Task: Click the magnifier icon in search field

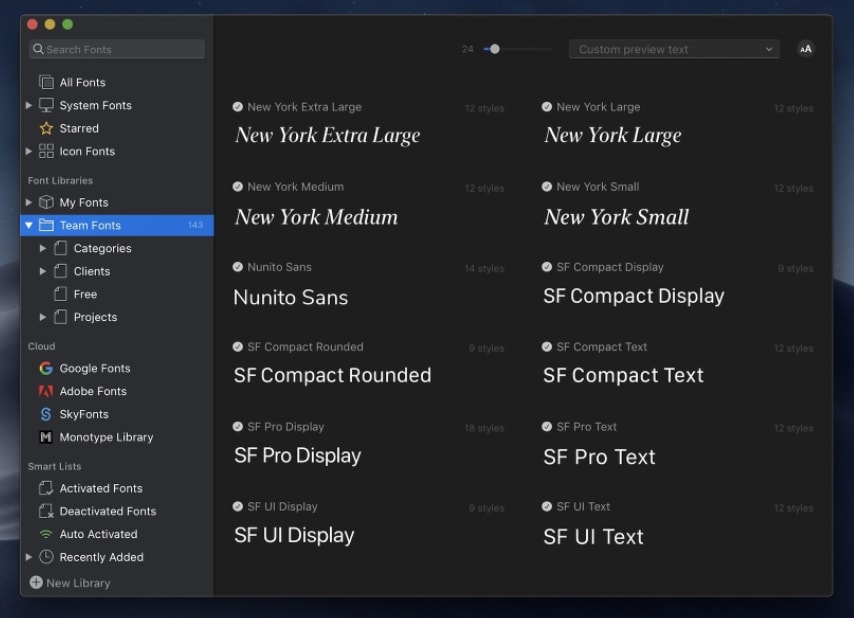Action: click(38, 49)
